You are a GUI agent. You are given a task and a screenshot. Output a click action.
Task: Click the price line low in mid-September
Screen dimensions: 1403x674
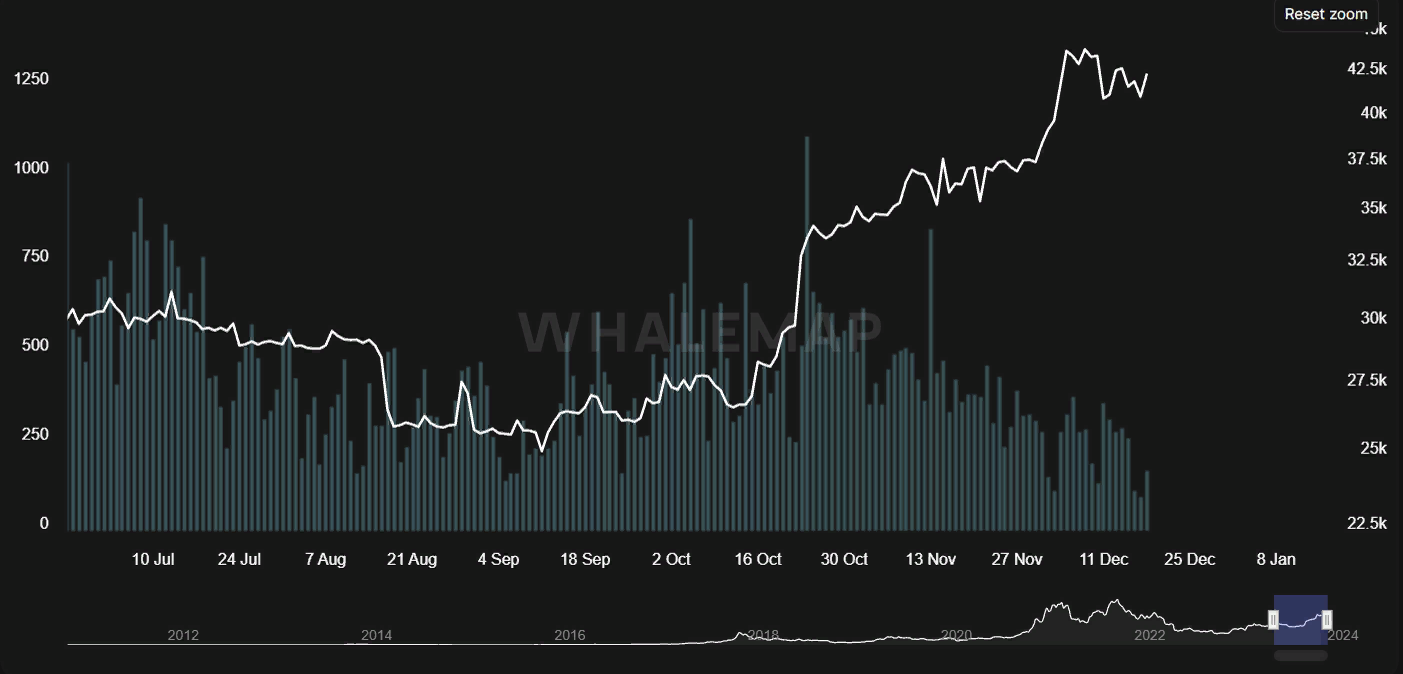[x=542, y=451]
